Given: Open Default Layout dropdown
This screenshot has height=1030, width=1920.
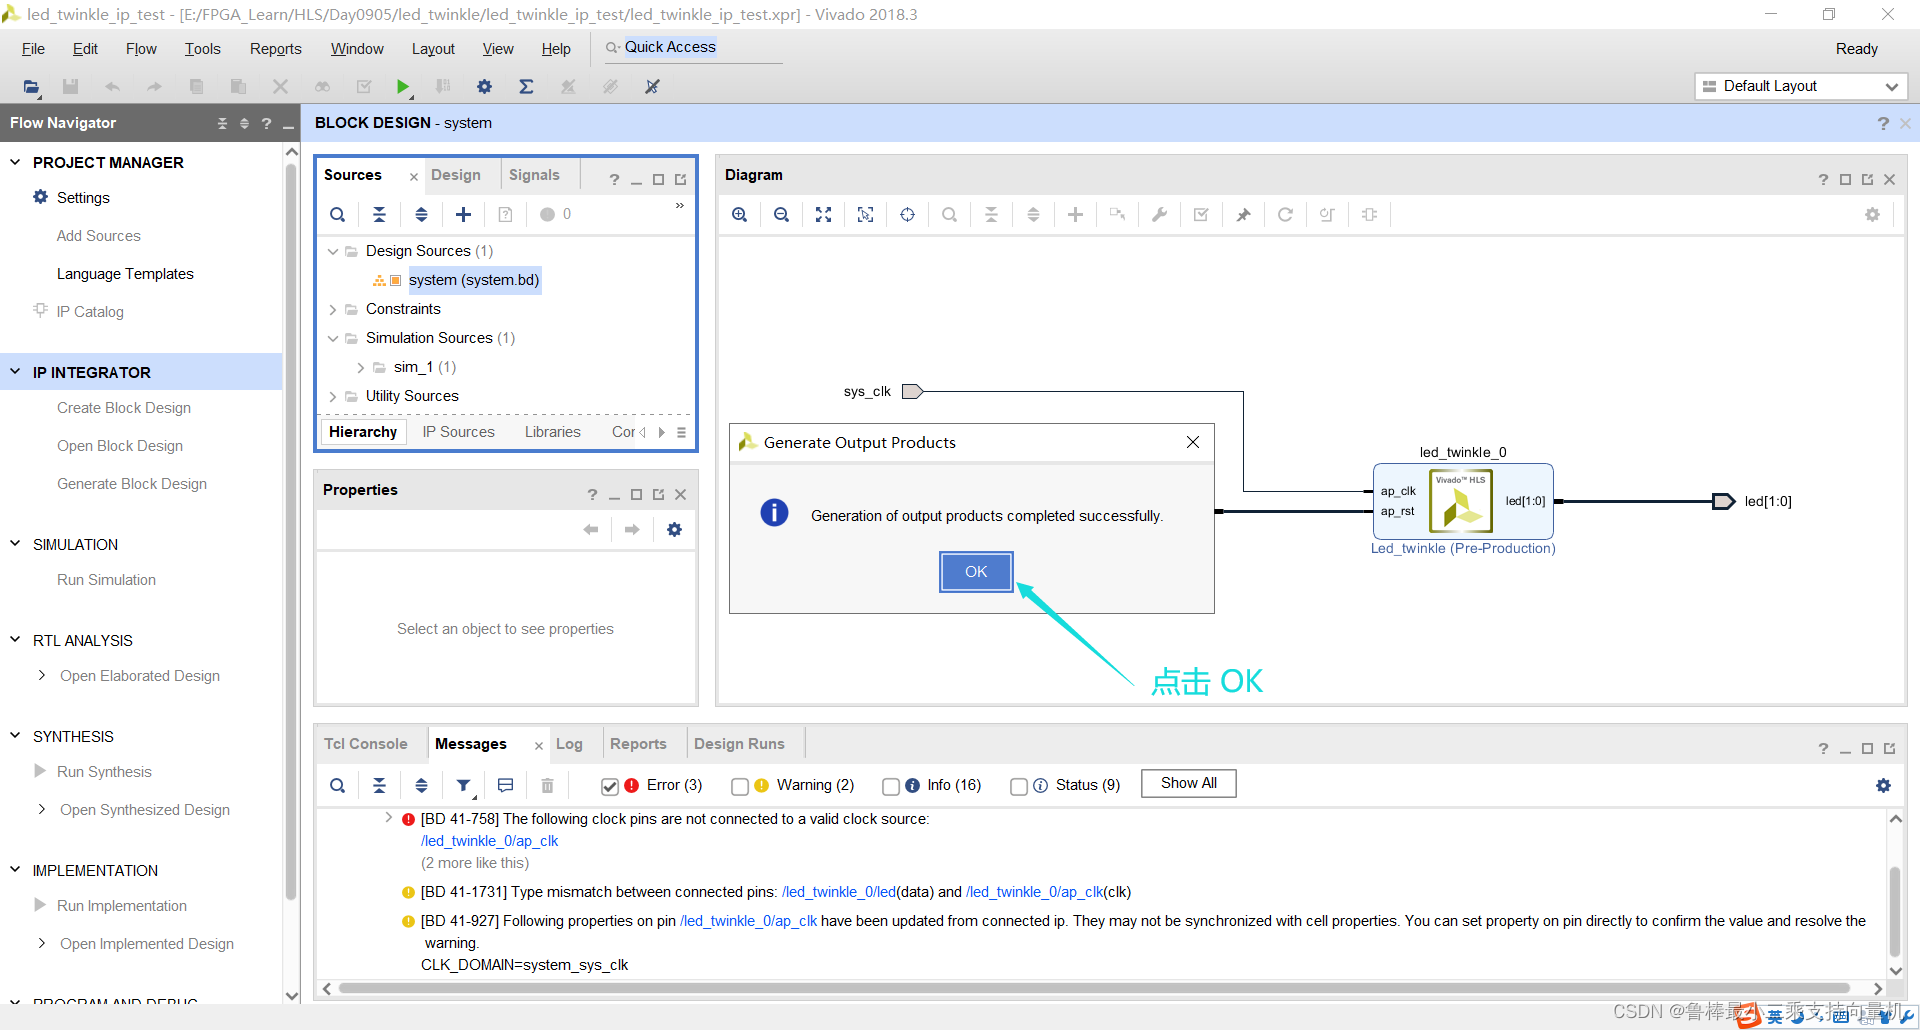Looking at the screenshot, I should point(1801,86).
